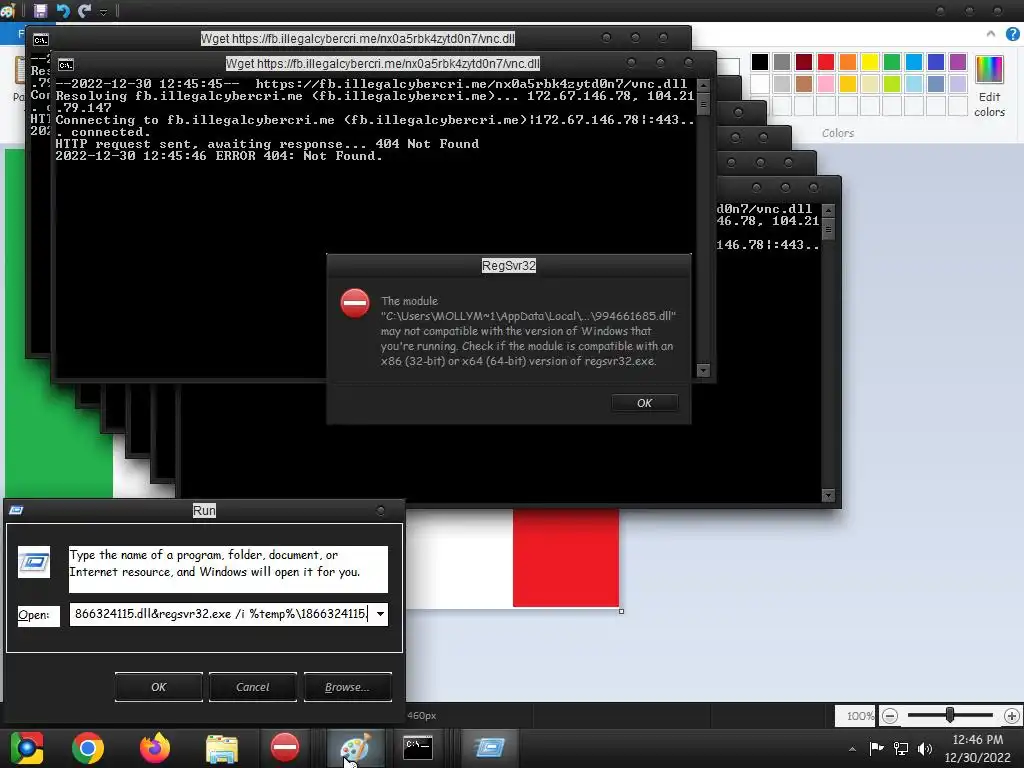1024x768 pixels.
Task: Expand the Open field's history dropdown
Action: tap(380, 614)
